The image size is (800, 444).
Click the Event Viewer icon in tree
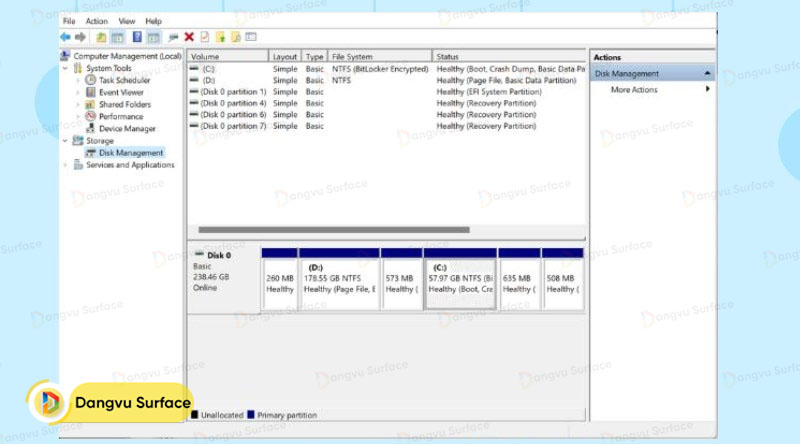click(x=90, y=92)
